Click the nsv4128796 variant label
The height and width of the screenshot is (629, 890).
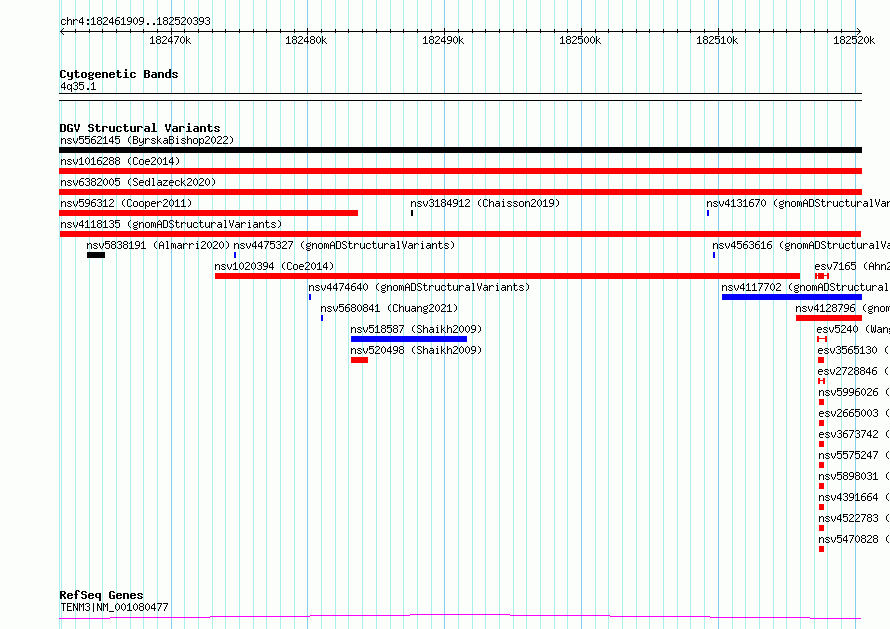[x=842, y=308]
